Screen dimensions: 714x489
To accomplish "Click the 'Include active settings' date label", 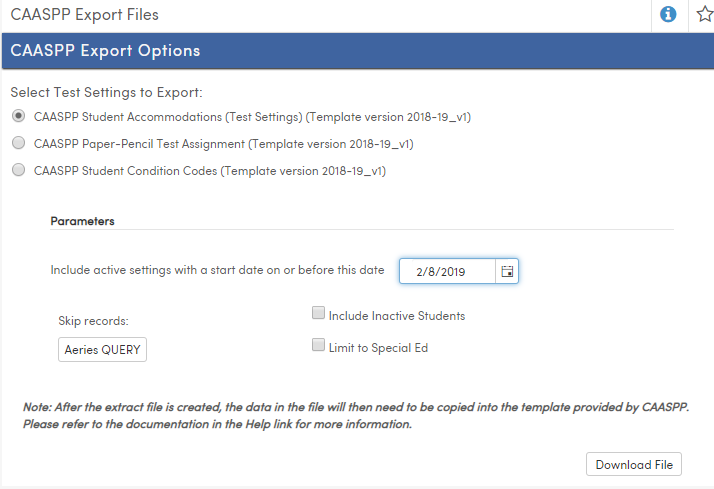I will 217,270.
